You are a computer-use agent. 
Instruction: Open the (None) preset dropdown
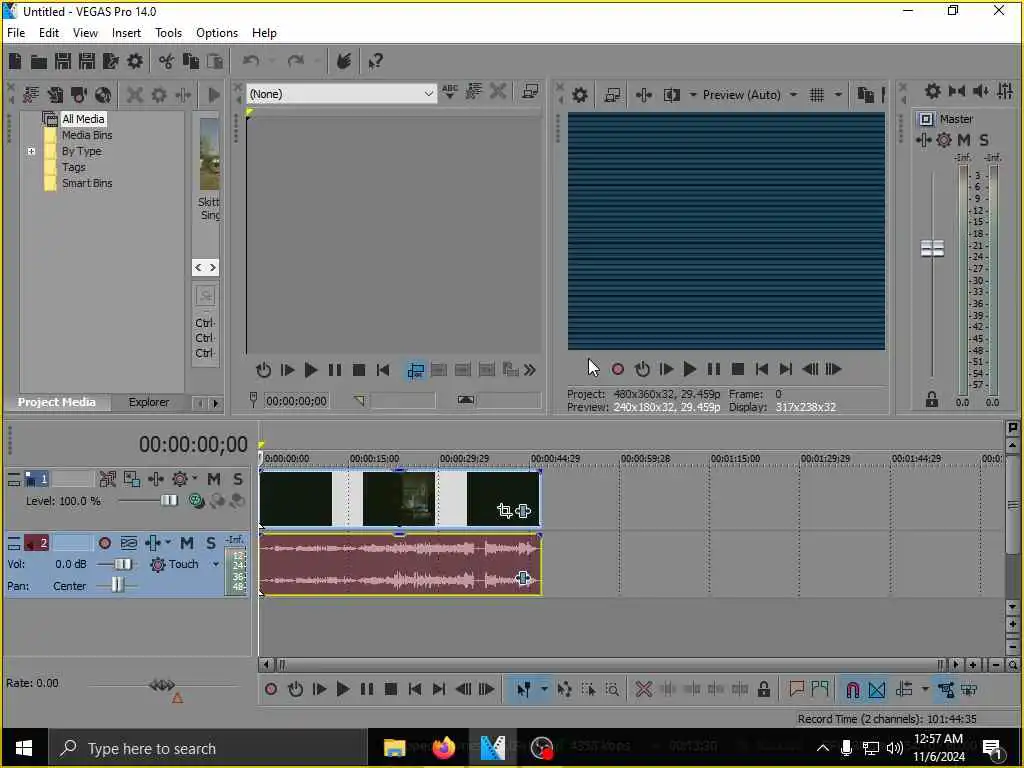341,94
